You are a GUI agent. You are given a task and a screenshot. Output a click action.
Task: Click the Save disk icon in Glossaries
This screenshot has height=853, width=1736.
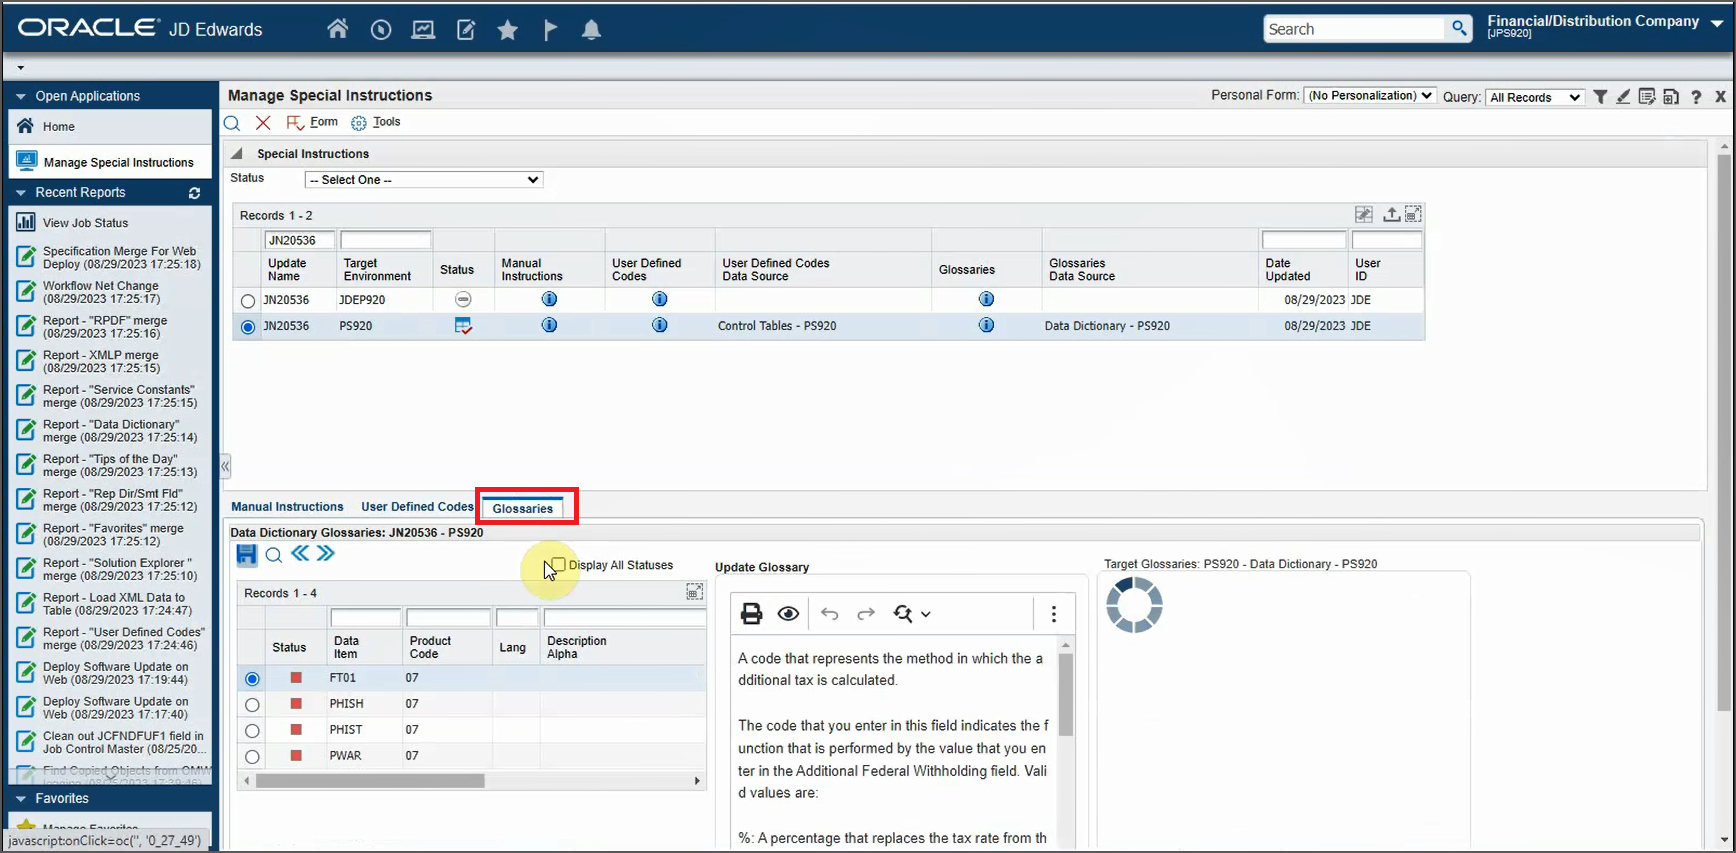point(247,555)
